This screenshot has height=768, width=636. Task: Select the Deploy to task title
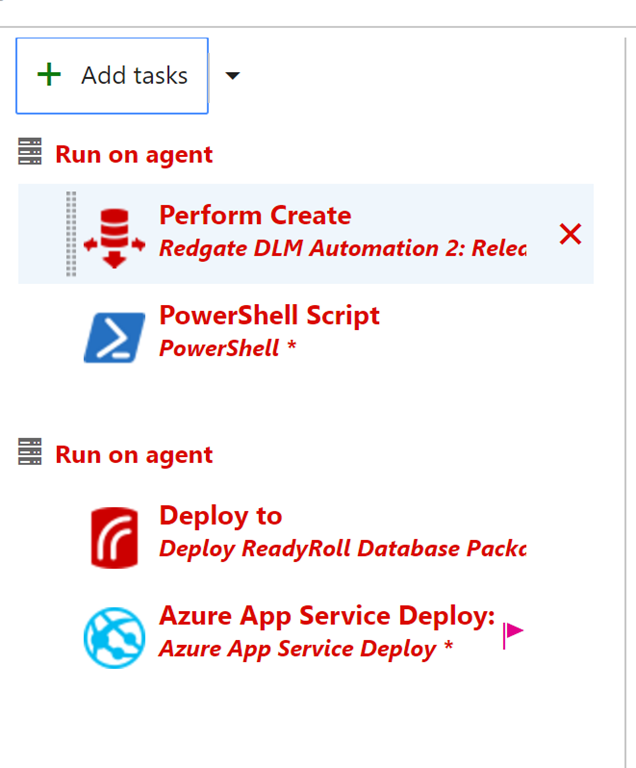point(220,516)
